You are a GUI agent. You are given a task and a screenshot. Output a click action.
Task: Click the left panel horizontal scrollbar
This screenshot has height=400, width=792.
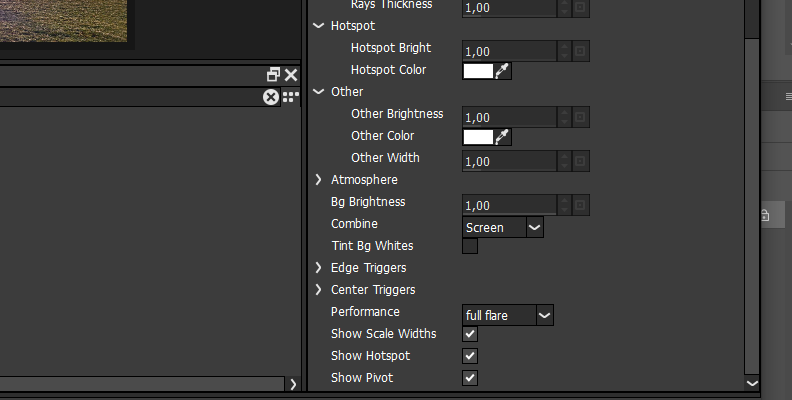(x=142, y=384)
